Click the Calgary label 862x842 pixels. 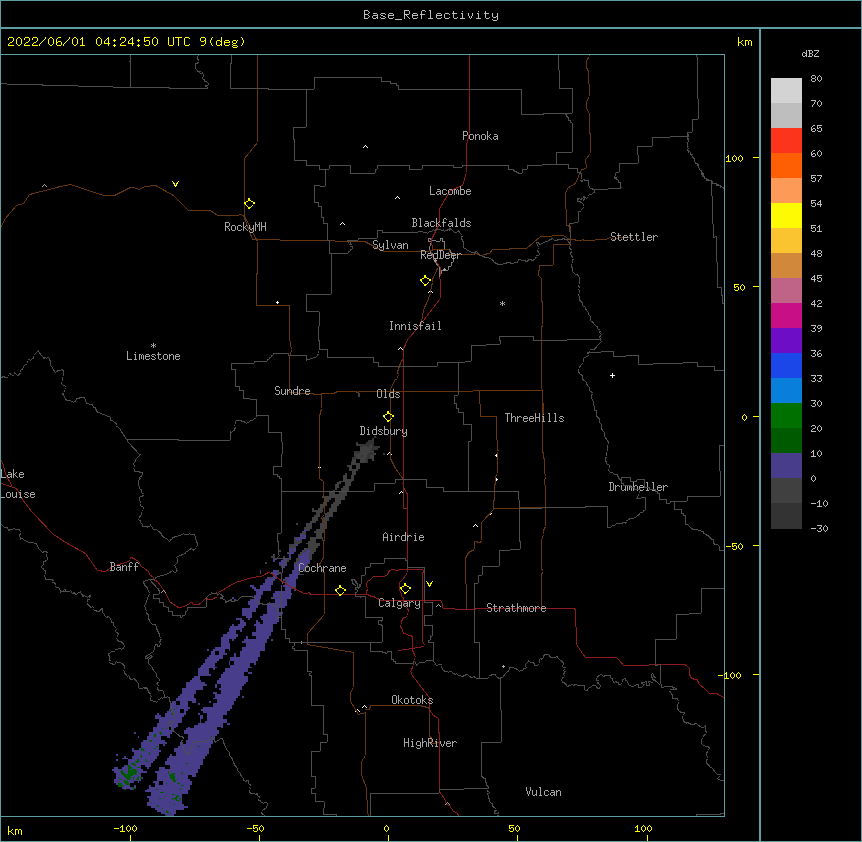pyautogui.click(x=399, y=603)
